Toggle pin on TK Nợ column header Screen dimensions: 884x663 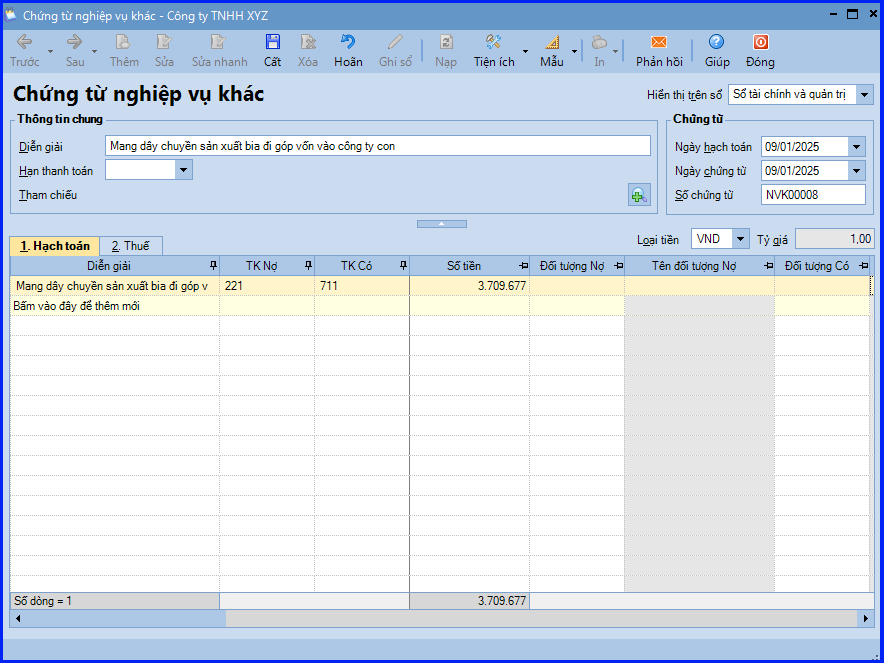click(307, 265)
